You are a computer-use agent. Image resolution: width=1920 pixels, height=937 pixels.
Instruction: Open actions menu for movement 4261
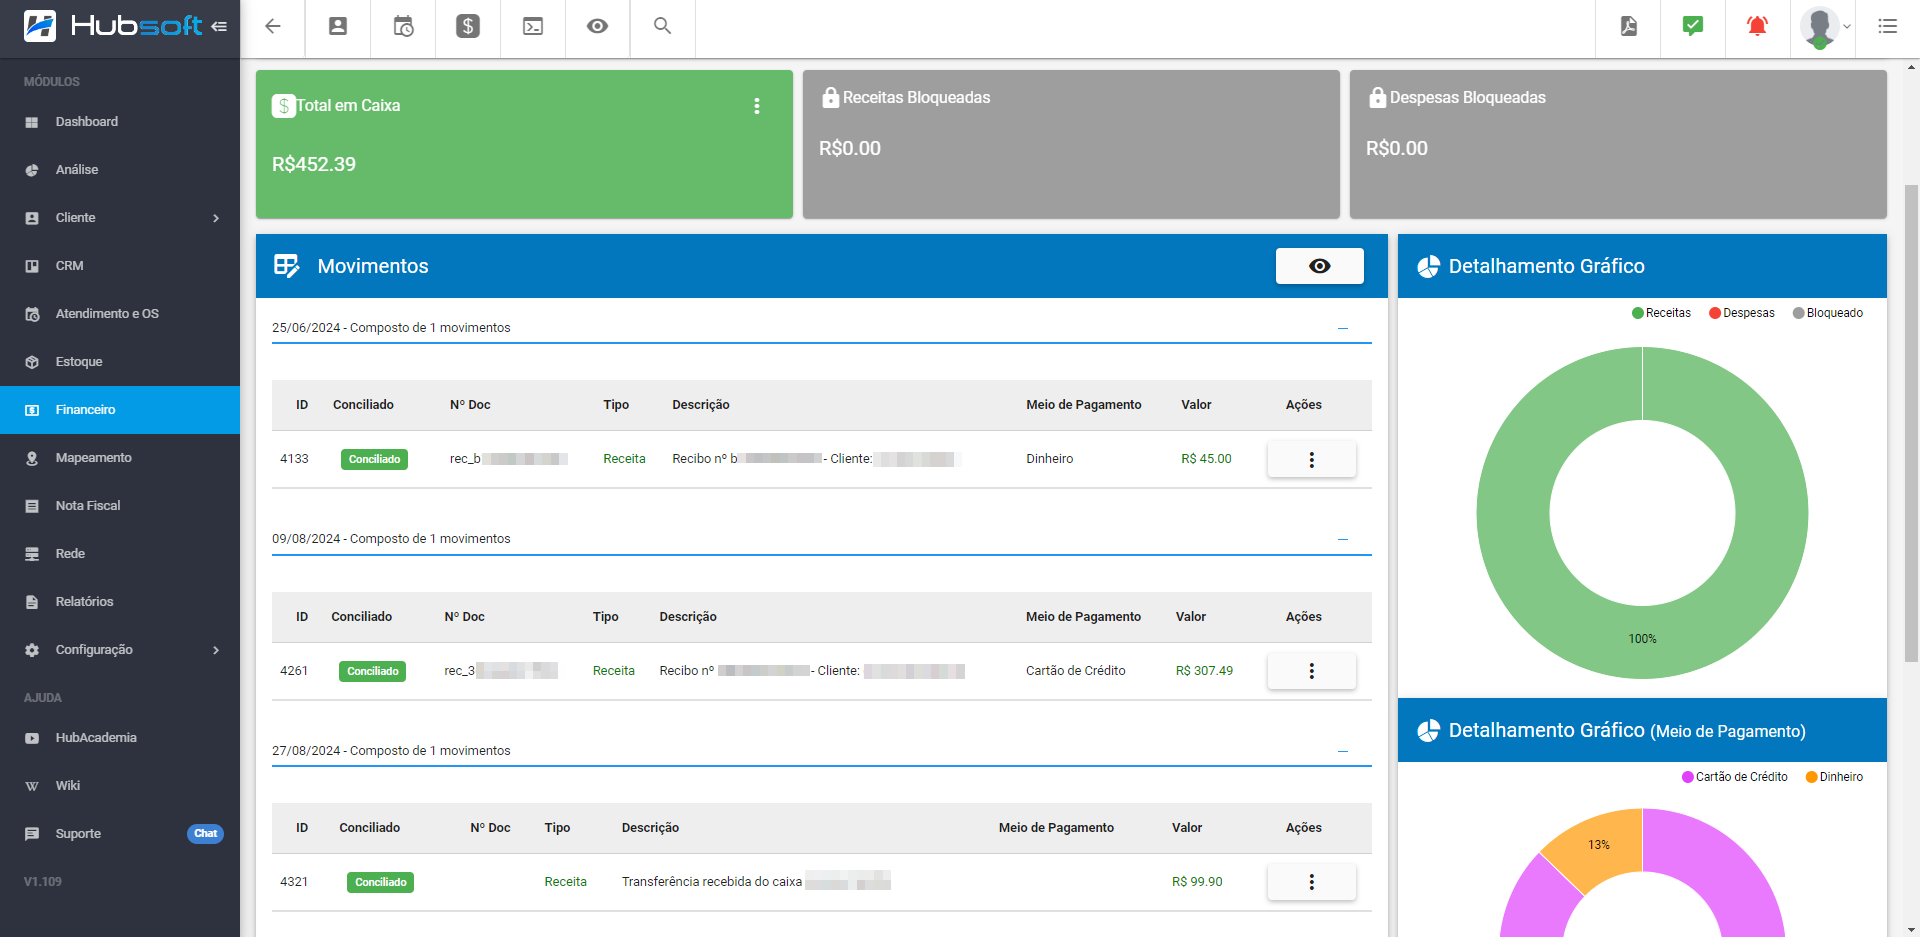point(1311,671)
